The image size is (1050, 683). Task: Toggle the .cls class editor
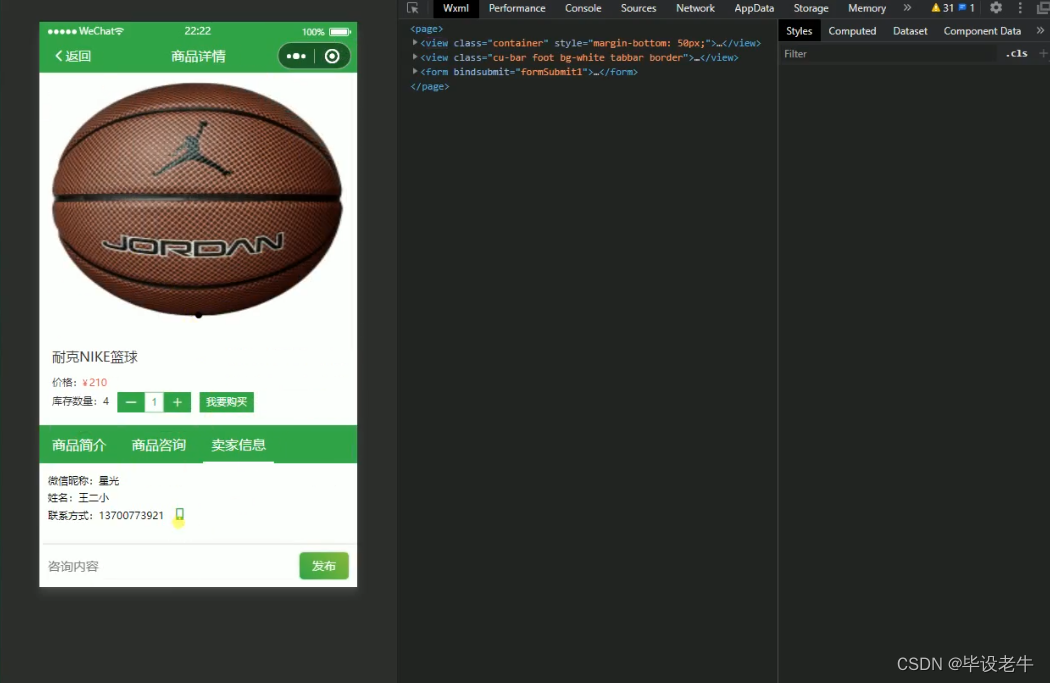[1017, 54]
